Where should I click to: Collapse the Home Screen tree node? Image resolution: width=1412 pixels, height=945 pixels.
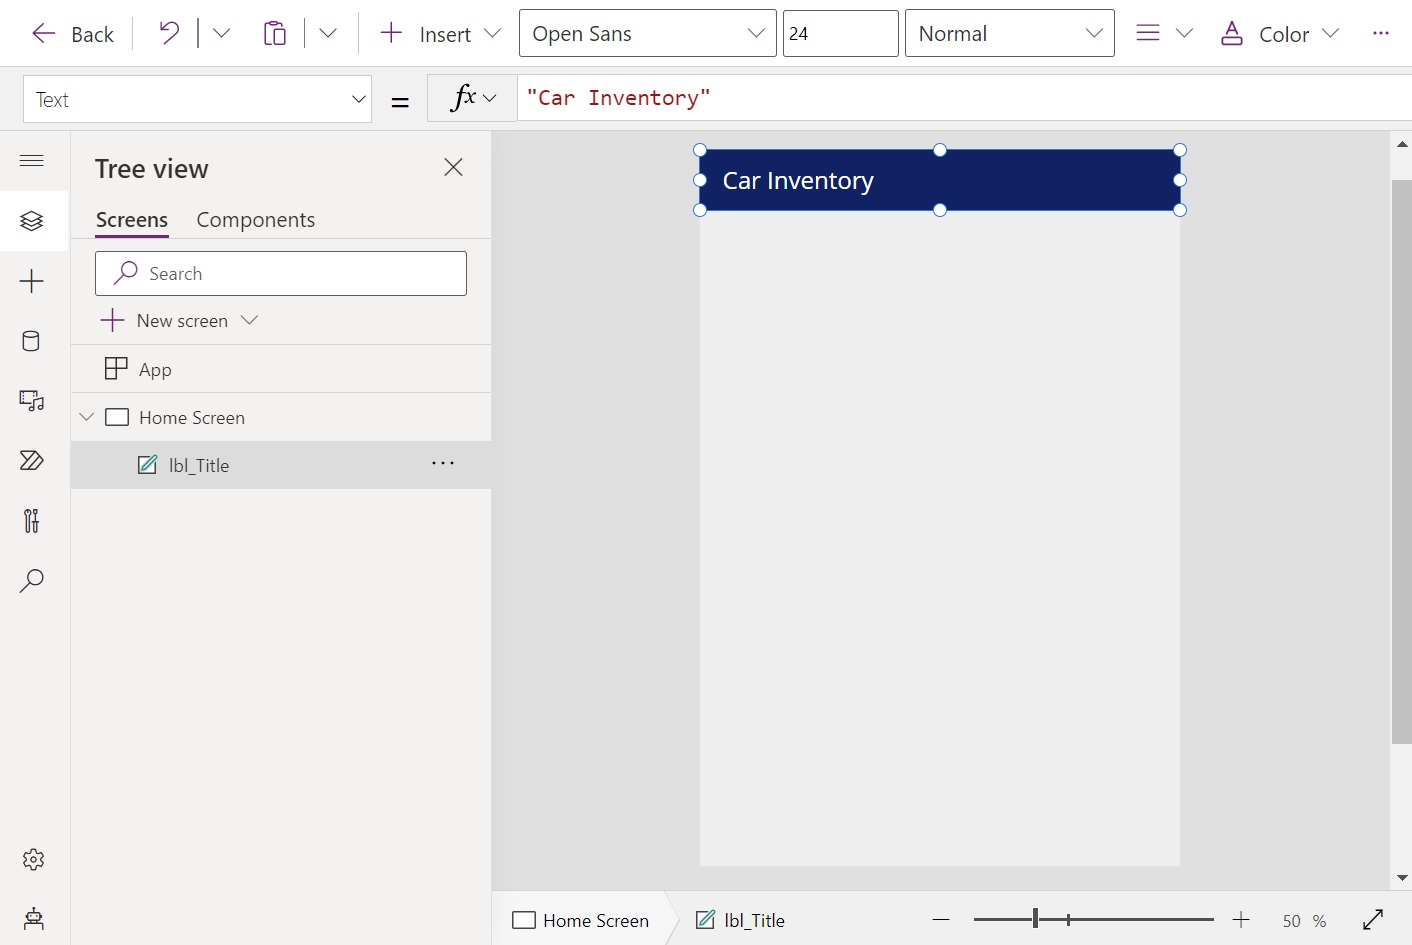[86, 417]
